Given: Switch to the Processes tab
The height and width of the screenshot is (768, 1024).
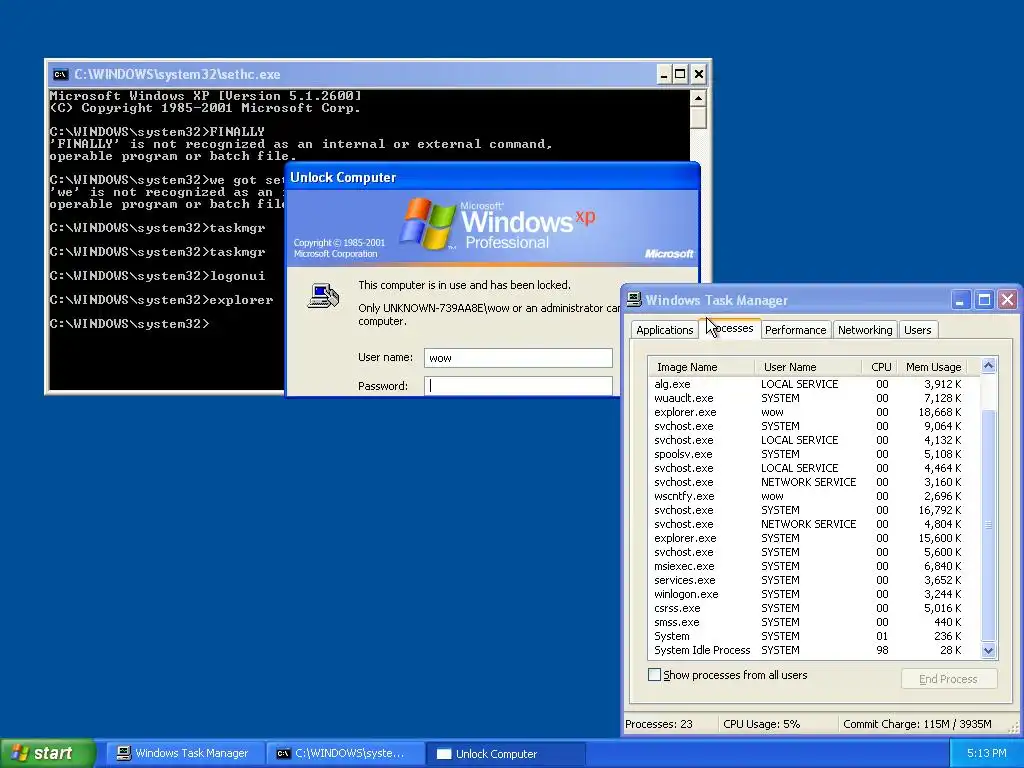Looking at the screenshot, I should pos(730,328).
